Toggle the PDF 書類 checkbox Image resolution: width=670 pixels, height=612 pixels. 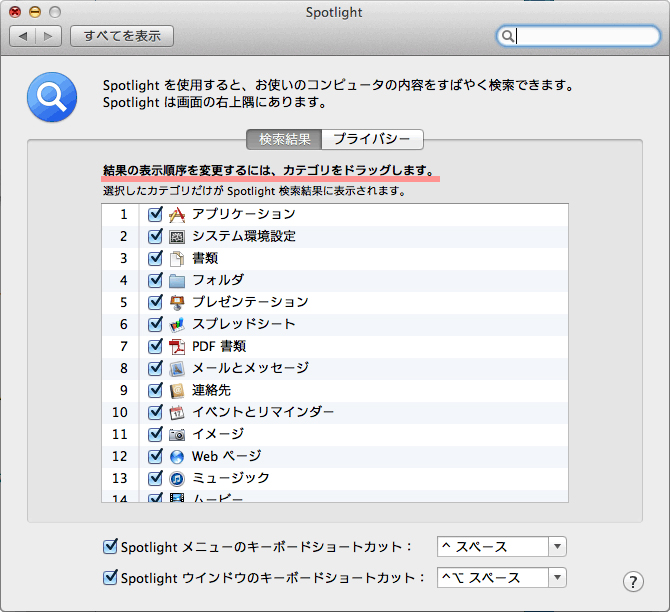pyautogui.click(x=155, y=345)
